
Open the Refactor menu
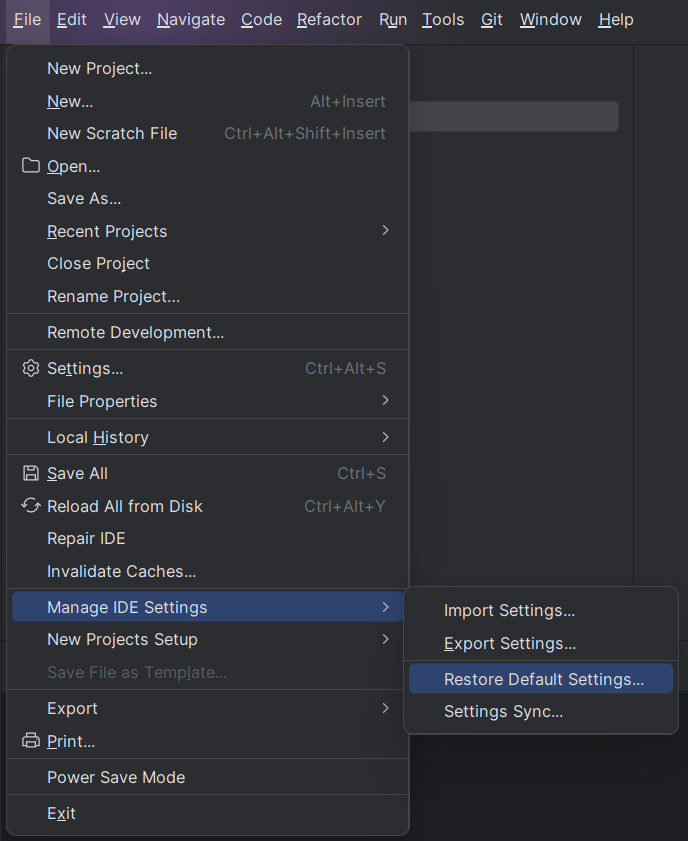click(x=329, y=20)
